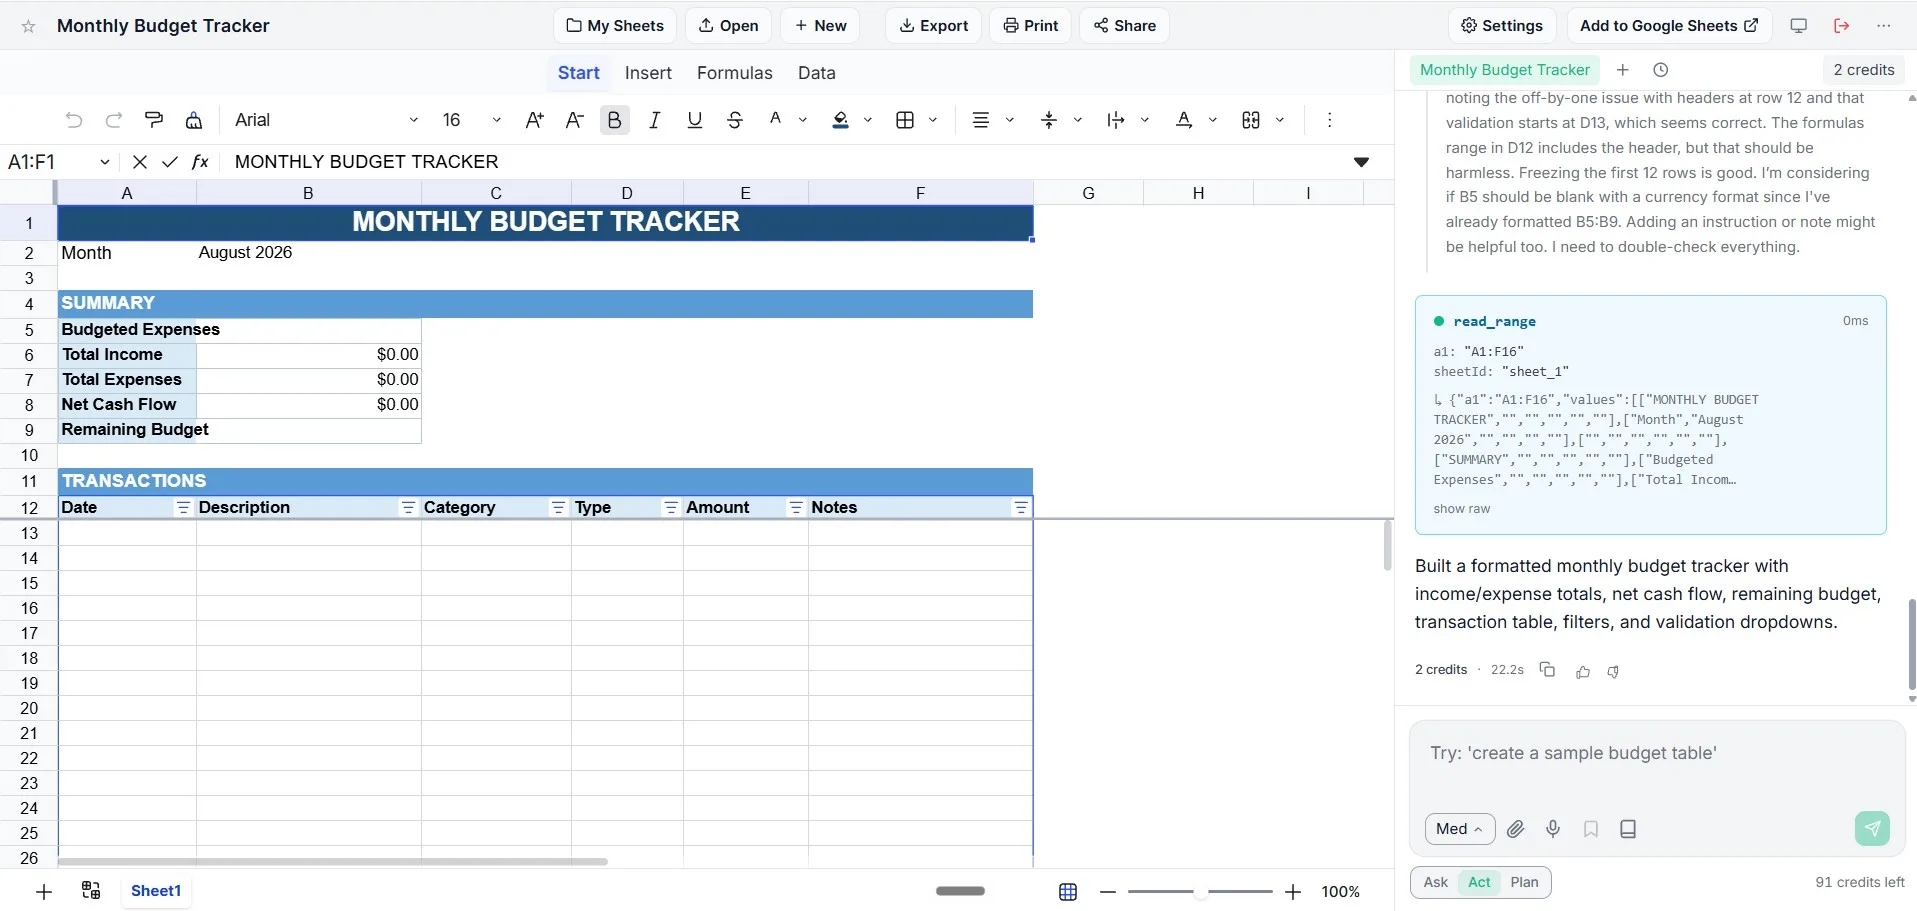Switch to the Insert tab
This screenshot has height=911, width=1917.
(x=648, y=73)
